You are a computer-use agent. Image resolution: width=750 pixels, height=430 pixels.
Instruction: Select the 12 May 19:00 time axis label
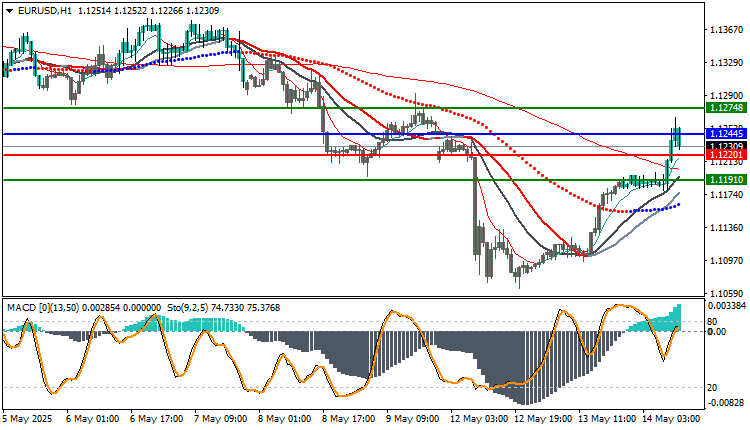pos(543,419)
